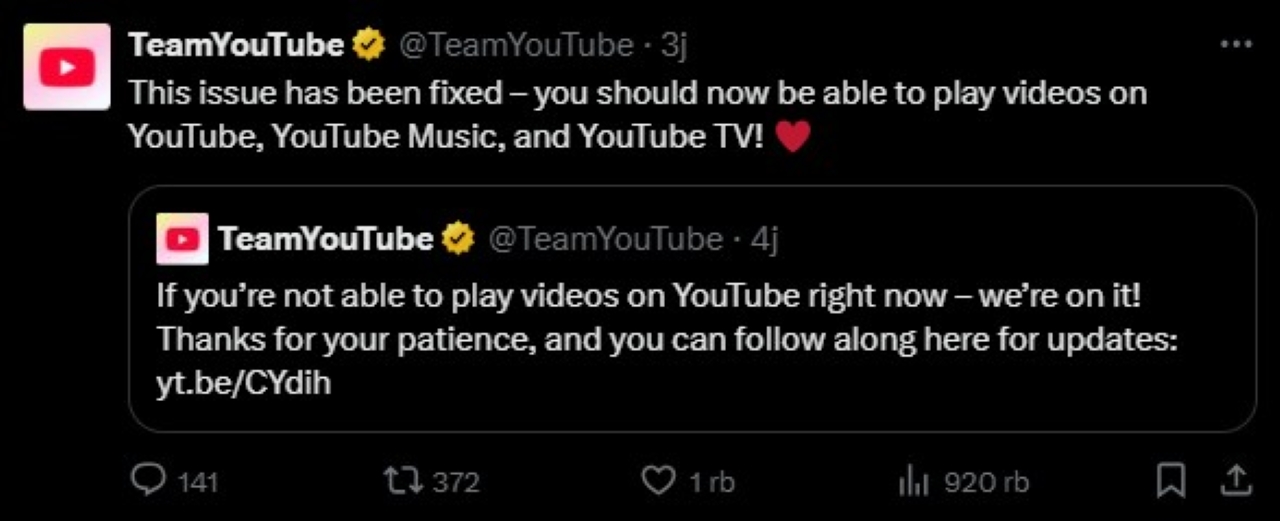Click the @TeamYouTube handle in quoted tweet
The height and width of the screenshot is (521, 1280).
coord(605,239)
